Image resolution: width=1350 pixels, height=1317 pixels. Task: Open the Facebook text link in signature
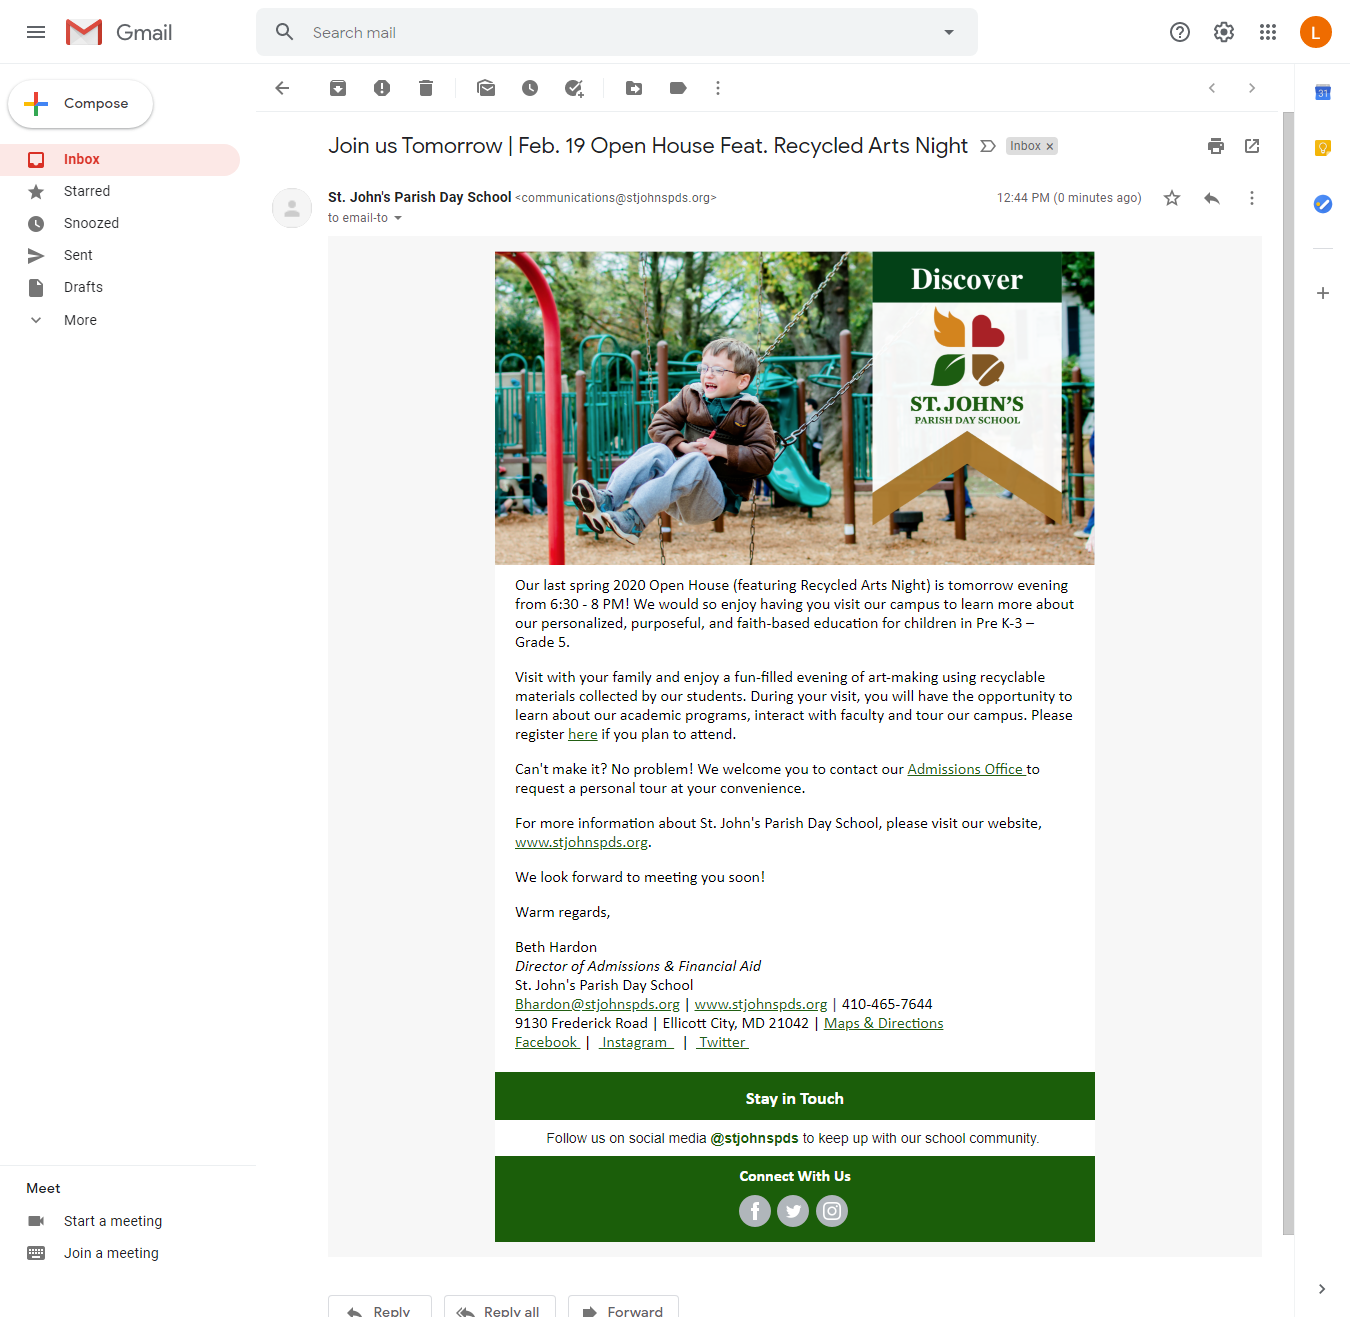click(546, 1042)
